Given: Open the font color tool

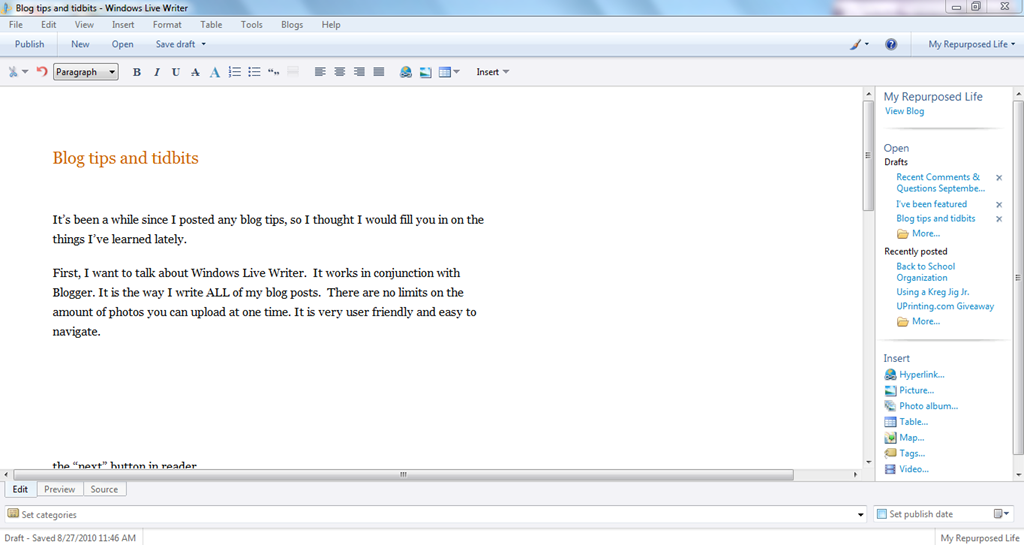Looking at the screenshot, I should 214,72.
